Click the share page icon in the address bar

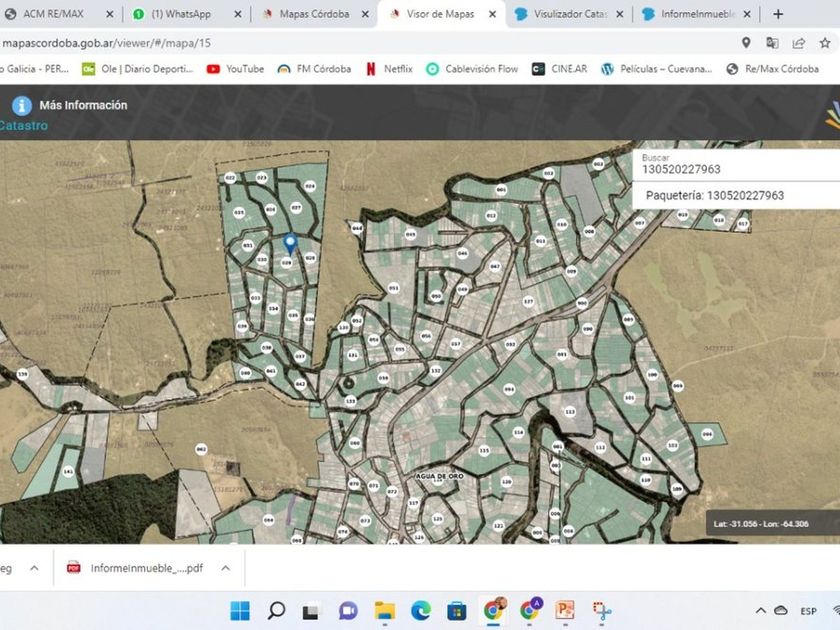pyautogui.click(x=799, y=43)
